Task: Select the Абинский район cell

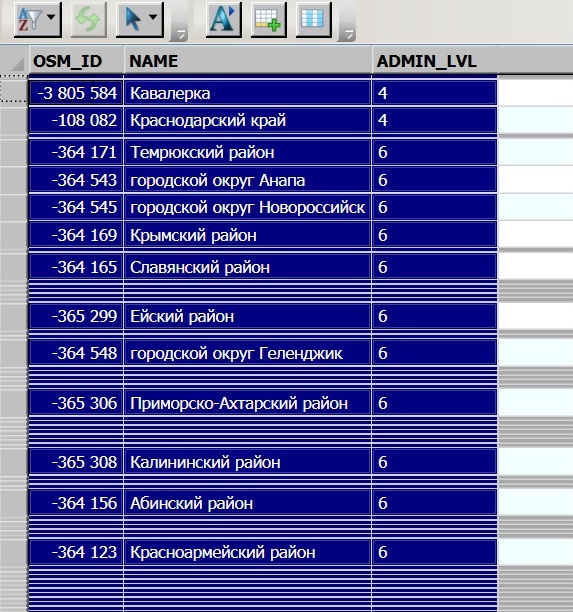Action: [247, 503]
